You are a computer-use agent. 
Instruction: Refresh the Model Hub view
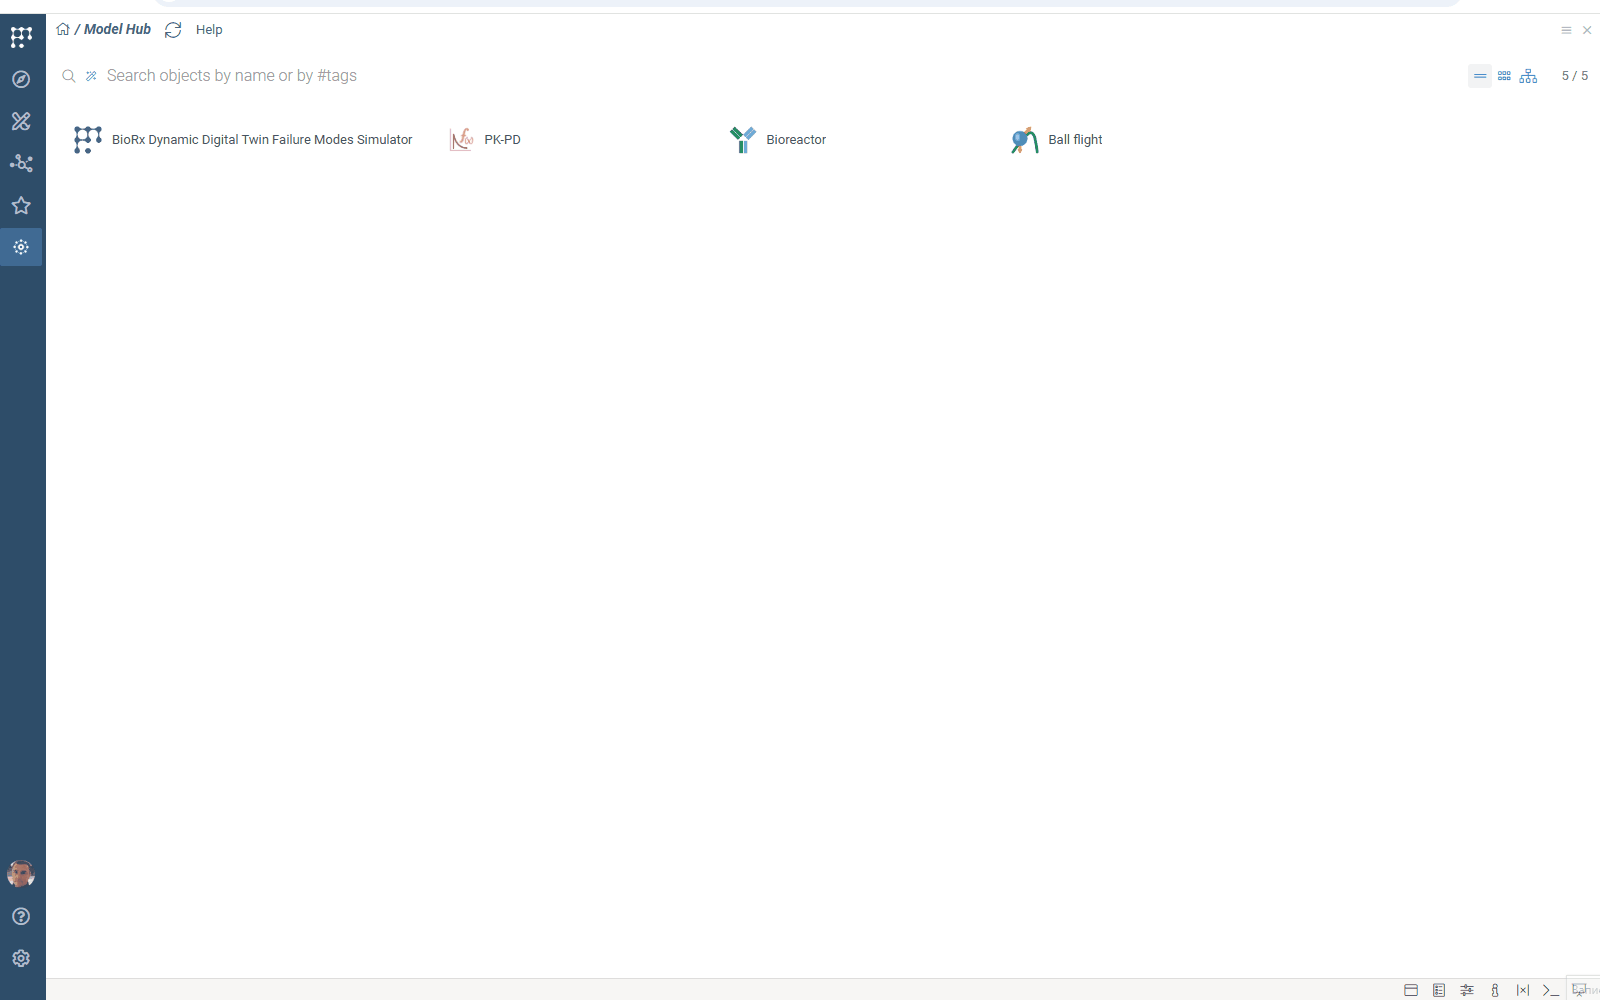point(173,30)
